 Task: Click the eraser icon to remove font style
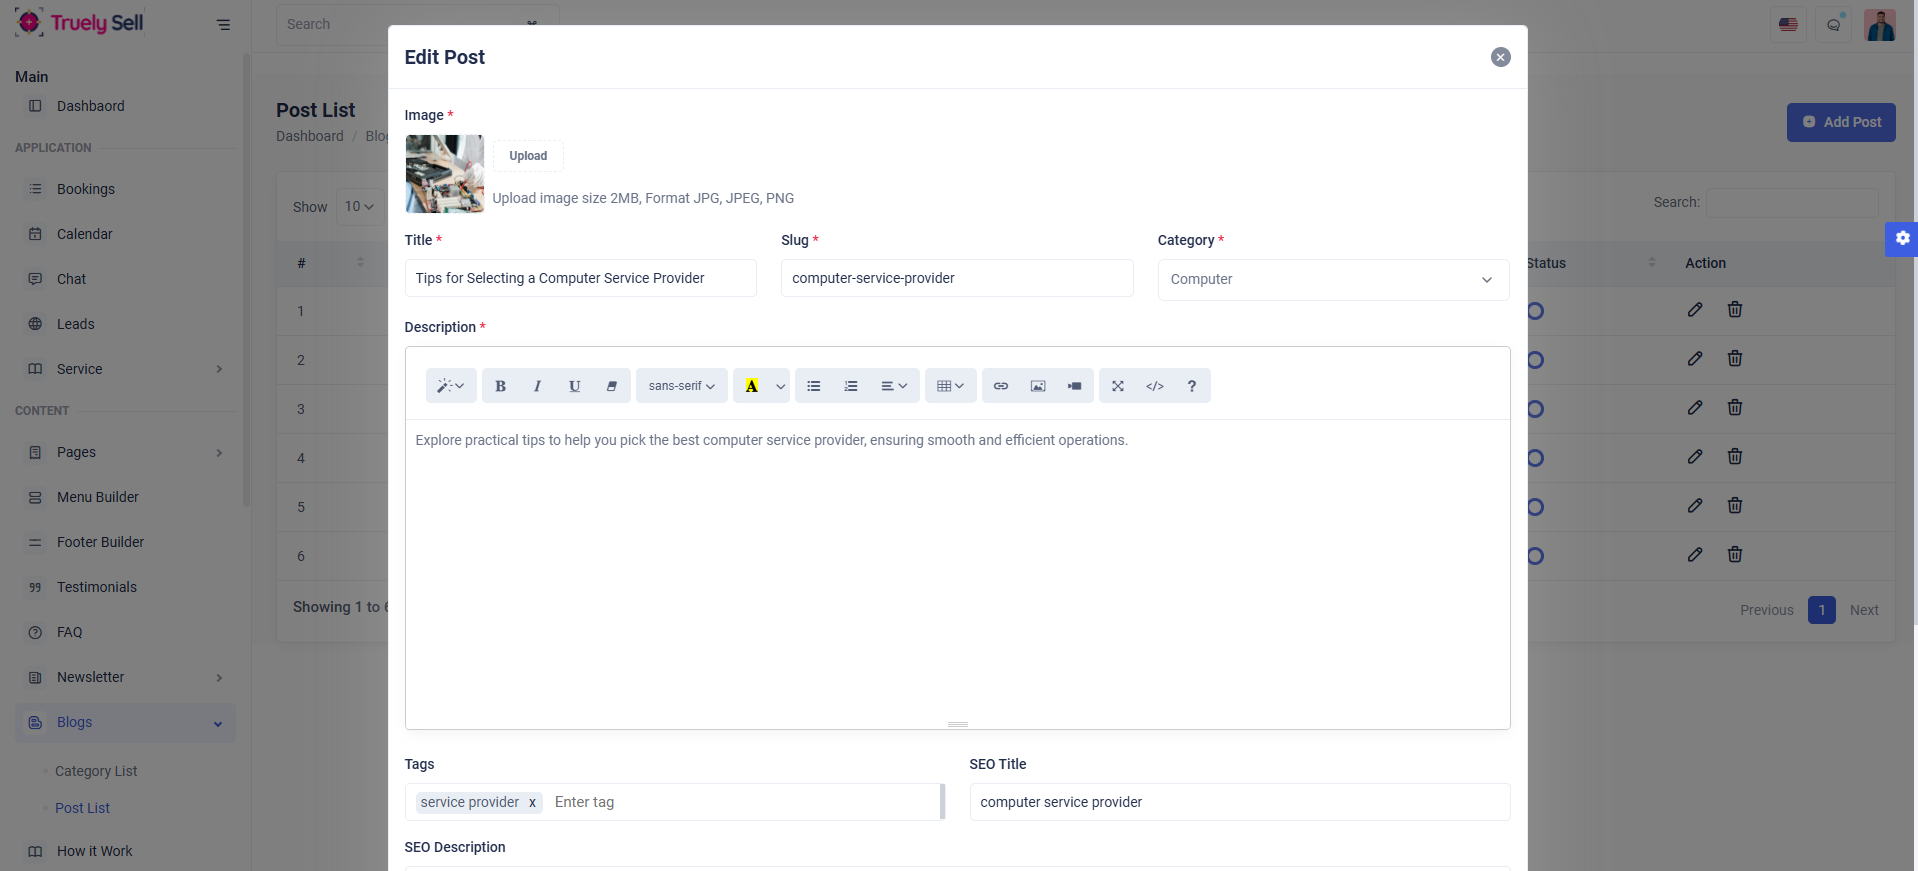click(x=611, y=386)
